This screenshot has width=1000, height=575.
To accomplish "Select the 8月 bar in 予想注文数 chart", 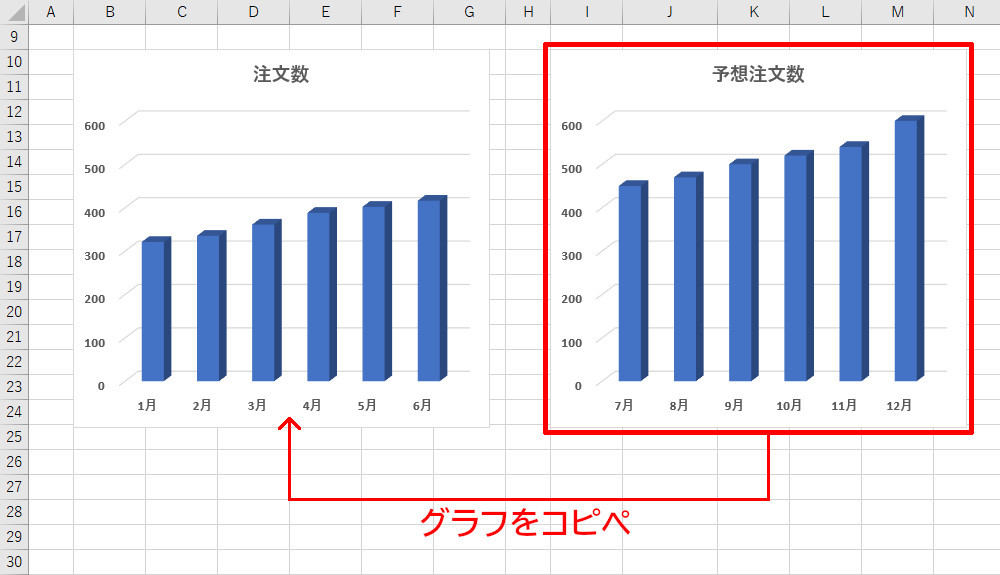I will (689, 277).
